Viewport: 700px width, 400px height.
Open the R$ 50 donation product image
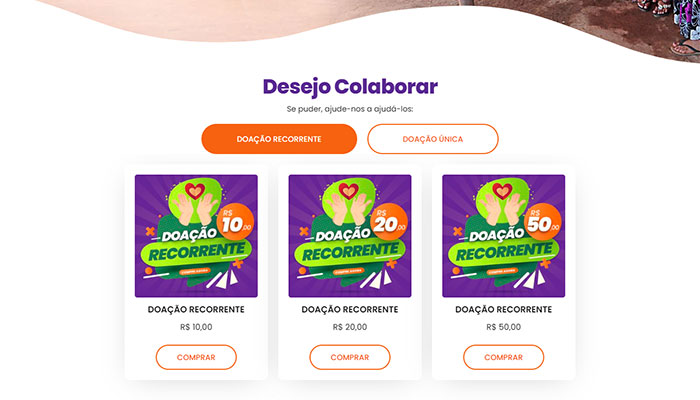tap(503, 236)
